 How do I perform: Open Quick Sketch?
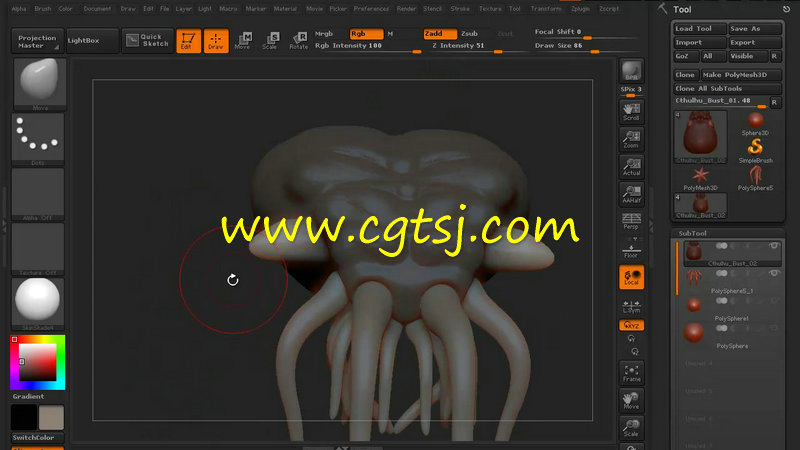coord(147,41)
